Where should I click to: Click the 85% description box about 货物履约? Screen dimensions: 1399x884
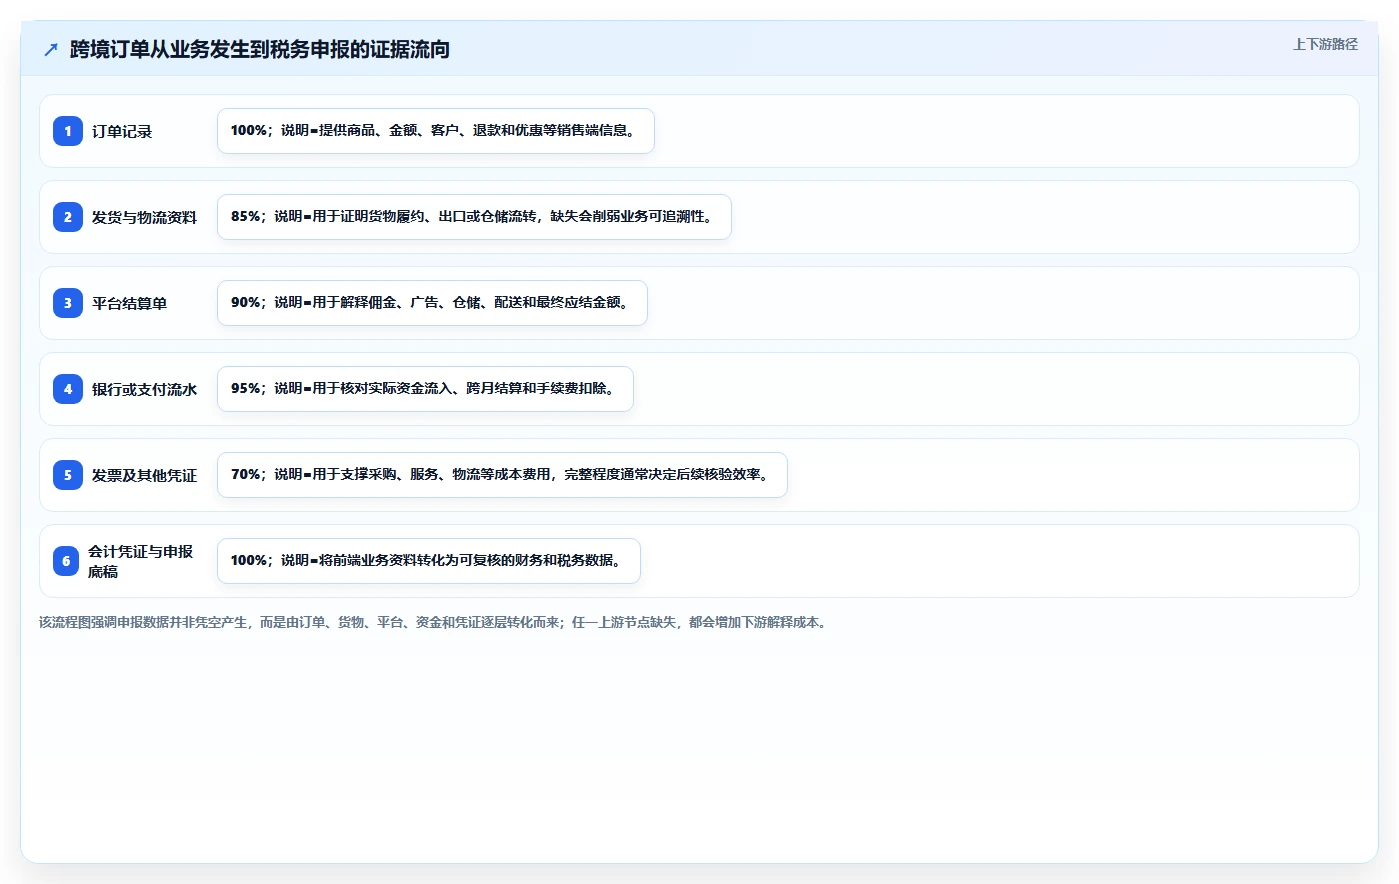pos(474,217)
